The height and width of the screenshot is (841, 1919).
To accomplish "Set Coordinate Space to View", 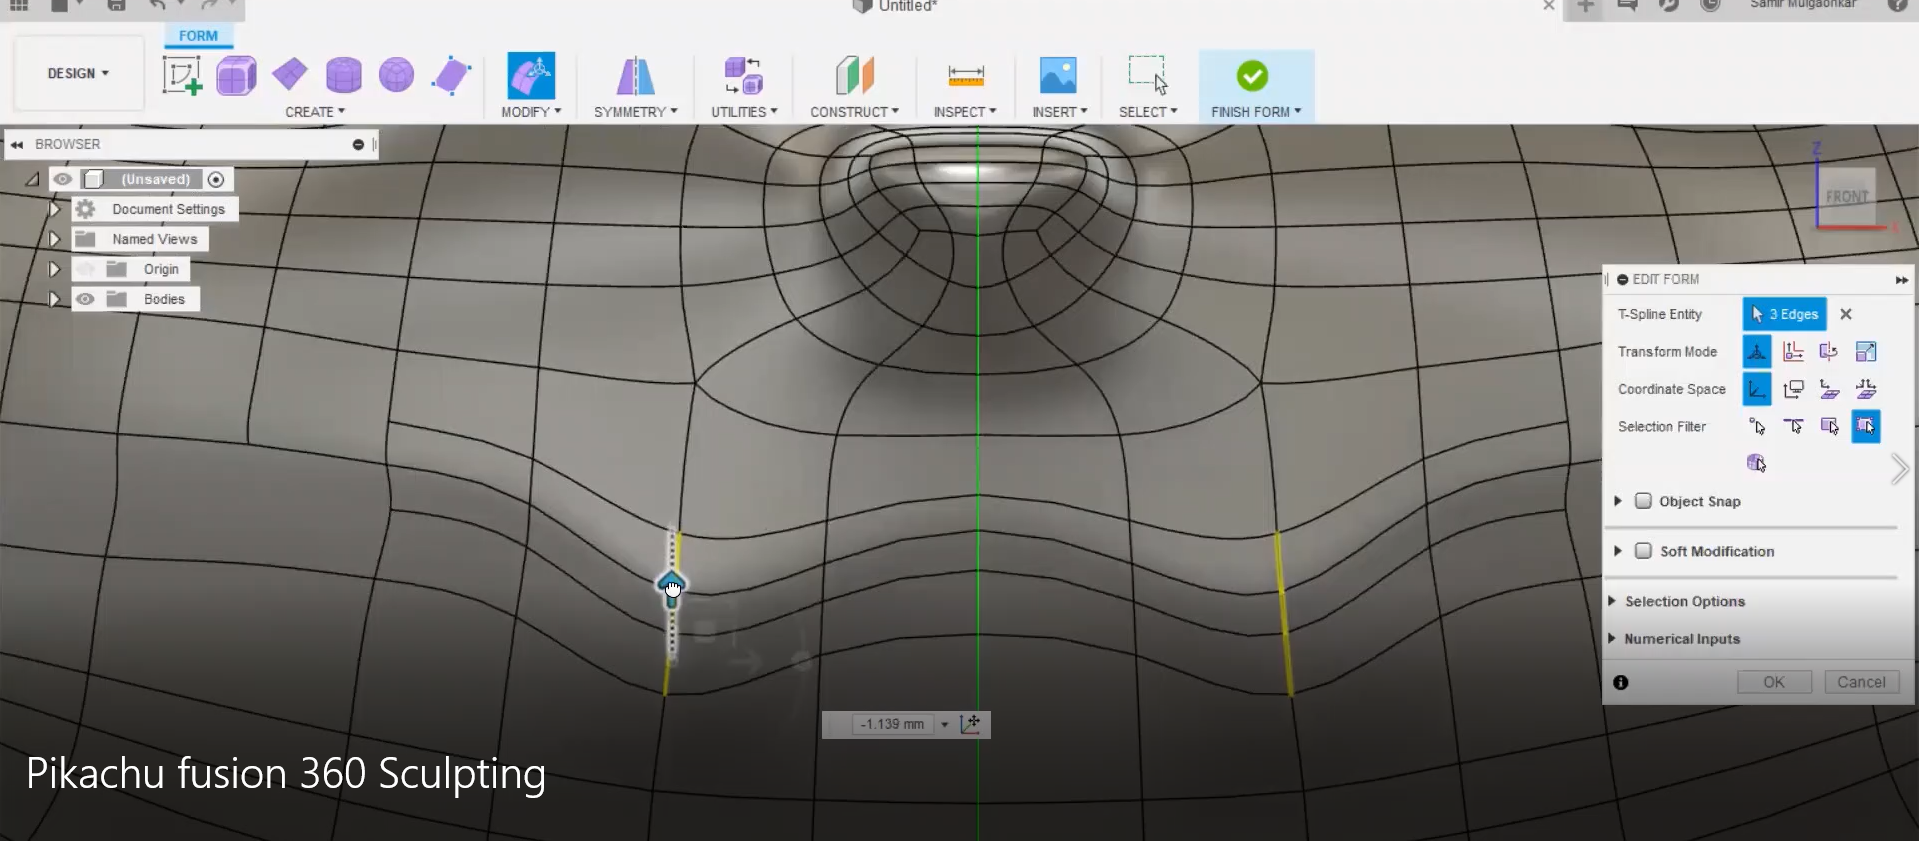I will pyautogui.click(x=1793, y=389).
